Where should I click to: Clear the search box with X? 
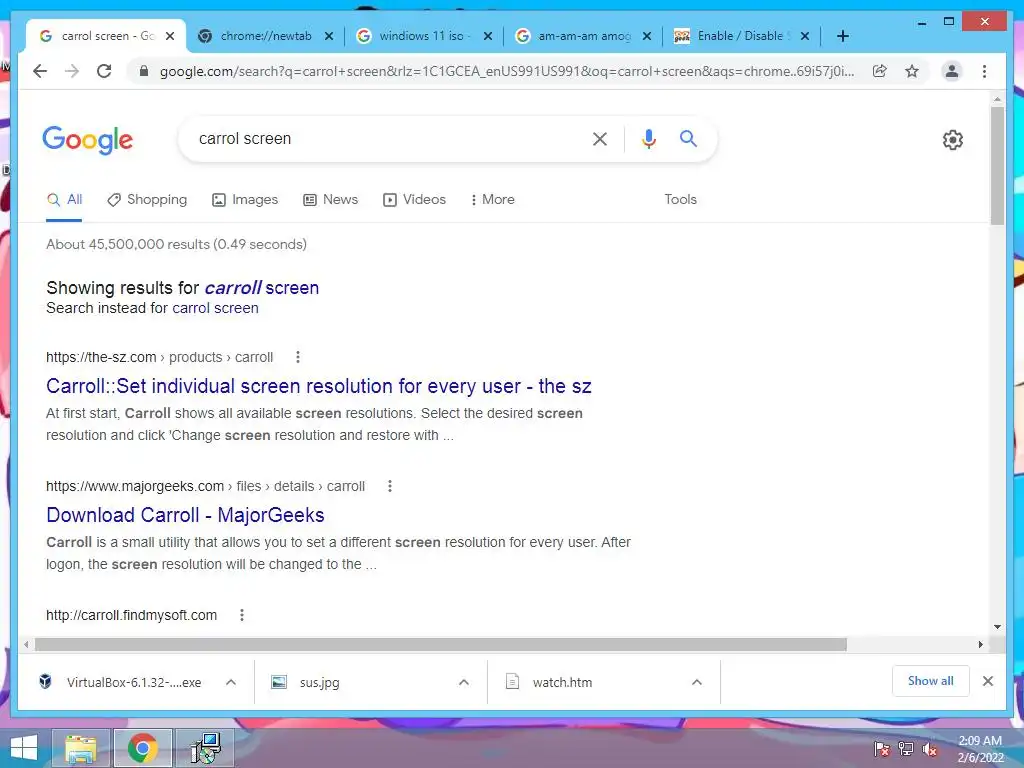click(600, 139)
